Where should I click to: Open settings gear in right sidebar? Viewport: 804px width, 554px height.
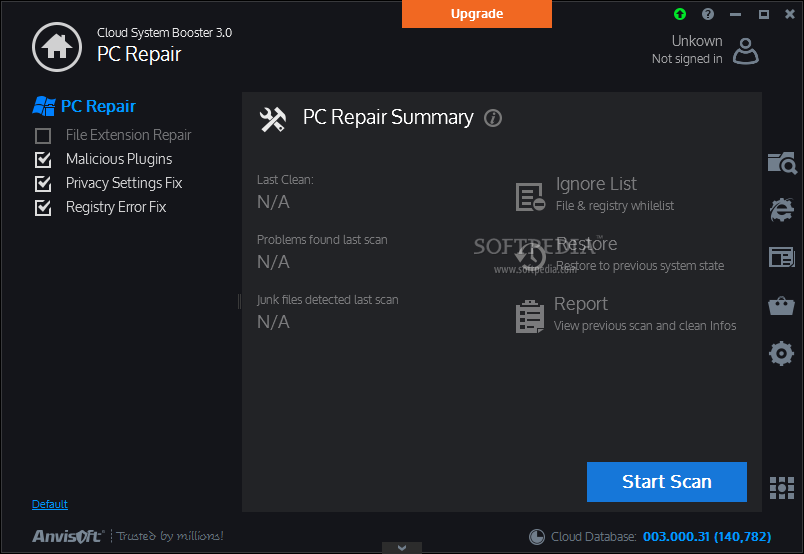[x=781, y=353]
